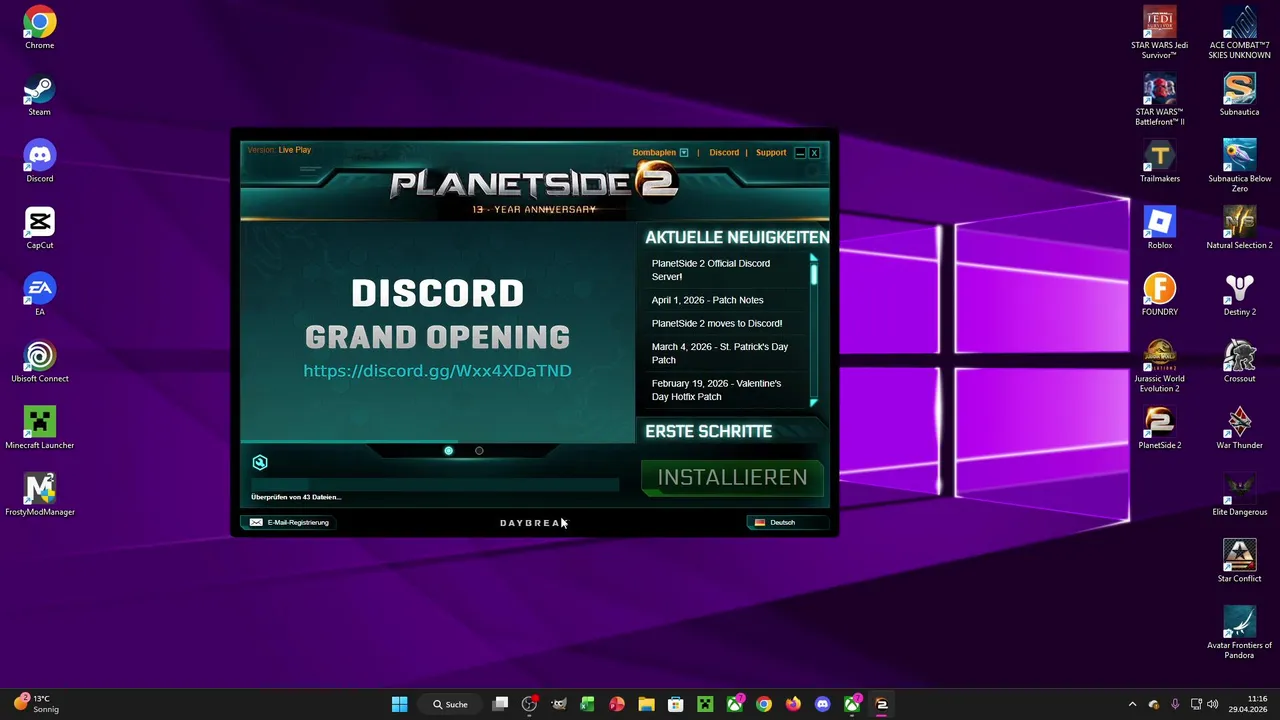
Task: Select the Trailmakers desktop icon
Action: pyautogui.click(x=1160, y=162)
